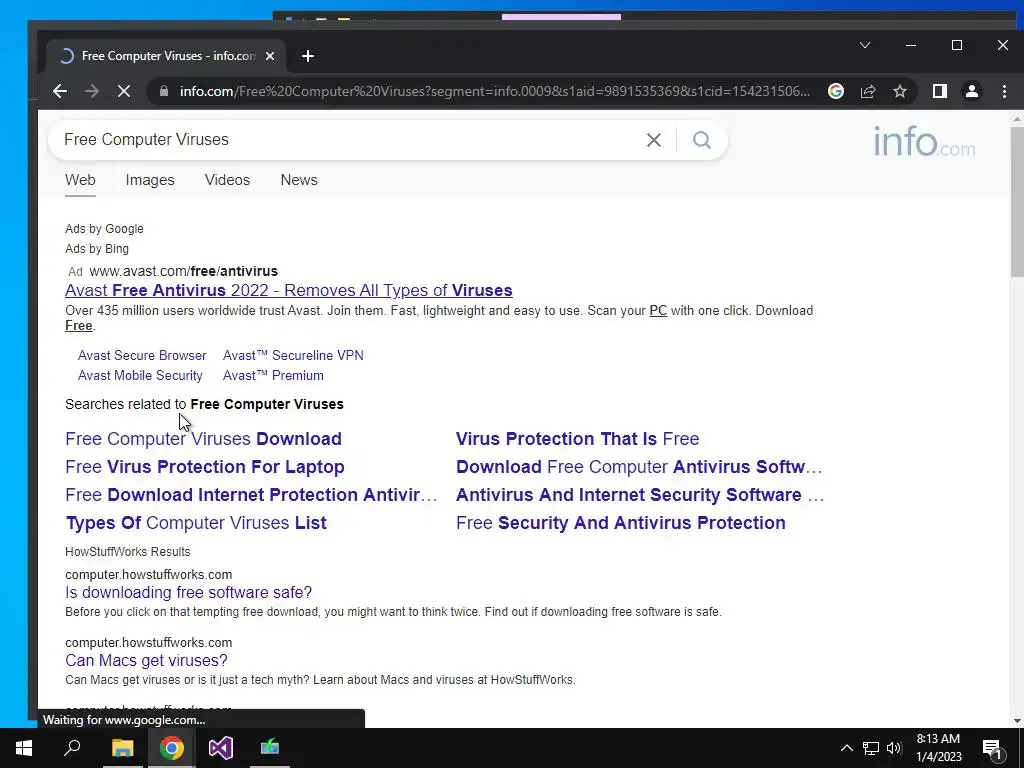Switch to the Videos tab

(227, 180)
